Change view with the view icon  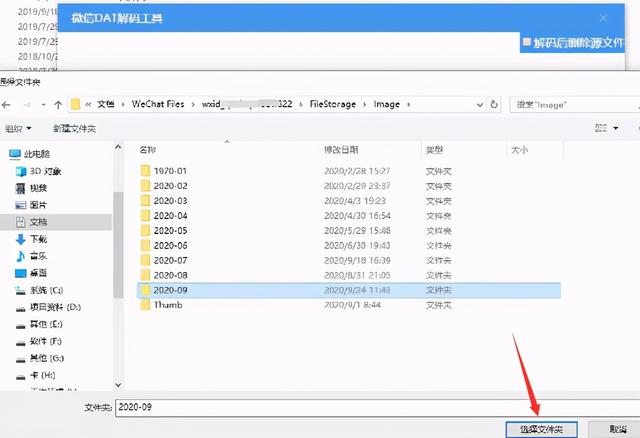[x=601, y=128]
